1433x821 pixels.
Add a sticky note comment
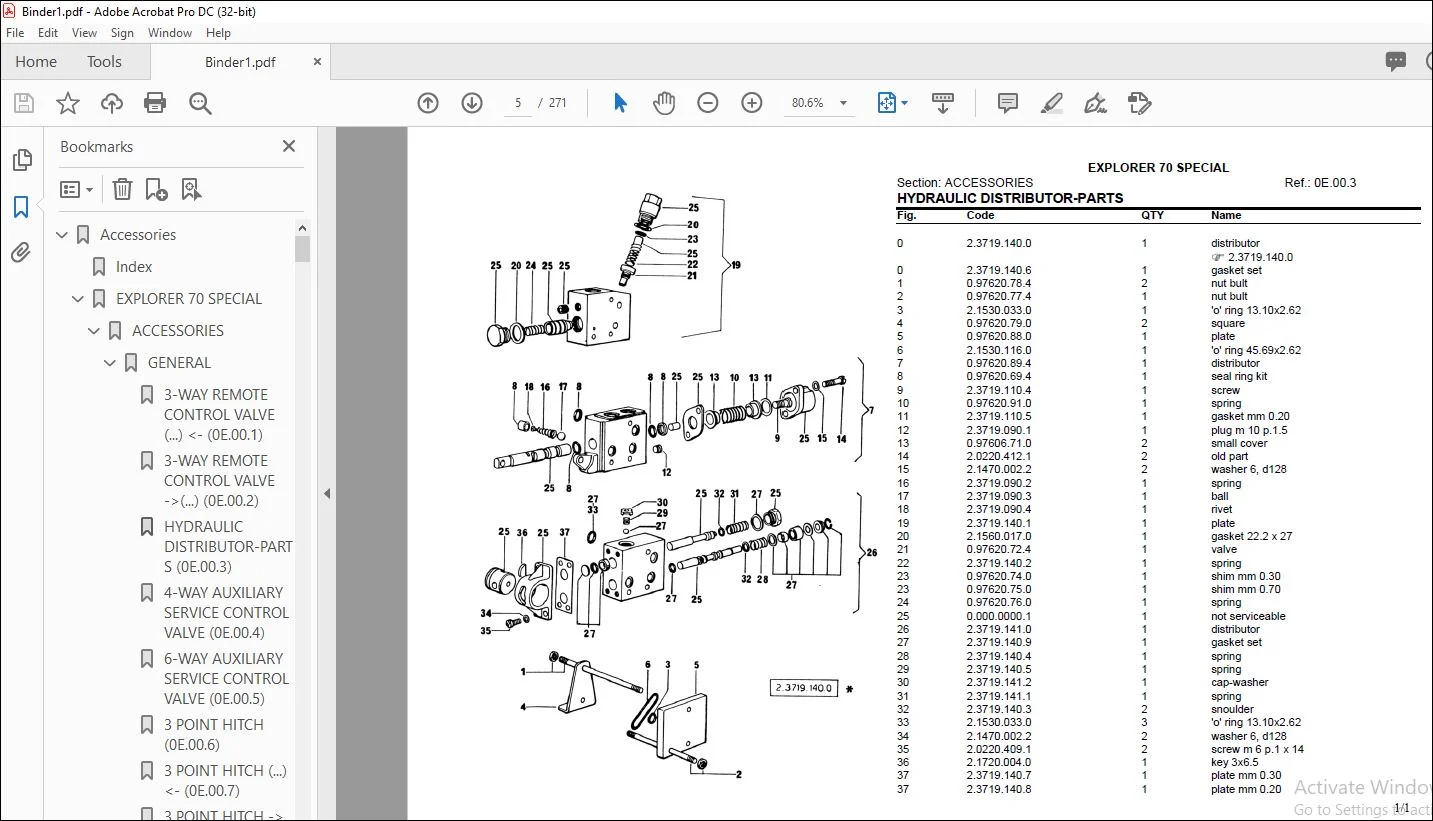coord(1008,103)
